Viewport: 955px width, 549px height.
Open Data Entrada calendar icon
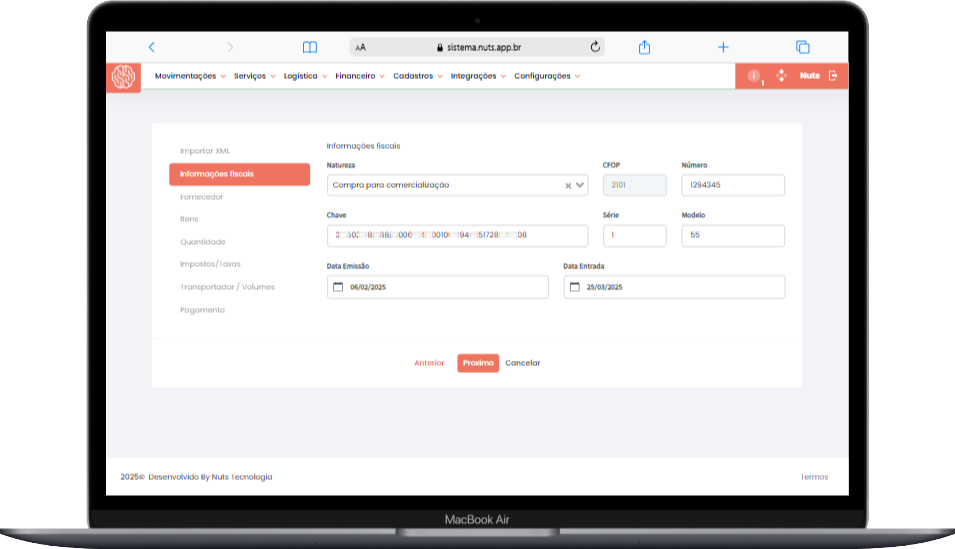[574, 287]
